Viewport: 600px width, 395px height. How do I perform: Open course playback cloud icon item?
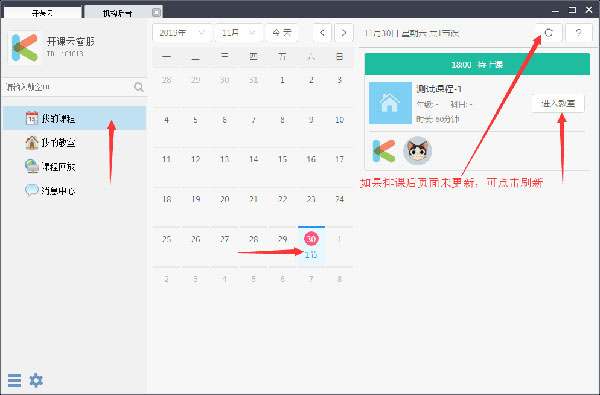tap(32, 166)
